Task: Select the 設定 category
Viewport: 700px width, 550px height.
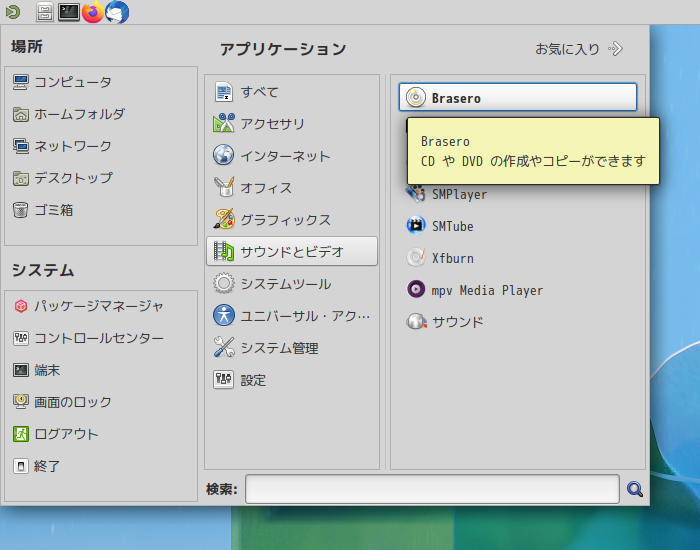Action: pyautogui.click(x=292, y=380)
